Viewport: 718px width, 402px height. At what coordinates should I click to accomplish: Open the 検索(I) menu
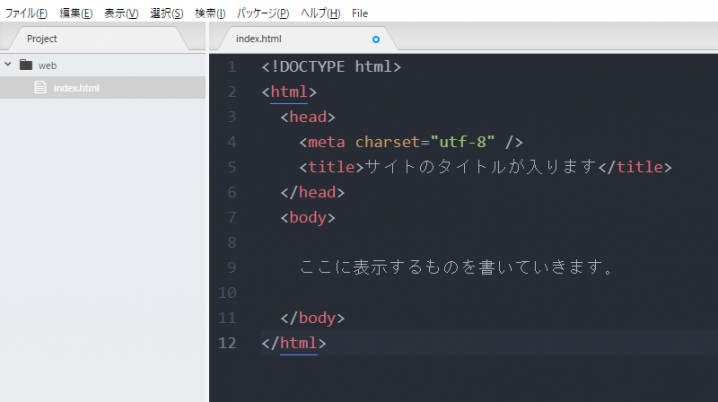coord(210,13)
